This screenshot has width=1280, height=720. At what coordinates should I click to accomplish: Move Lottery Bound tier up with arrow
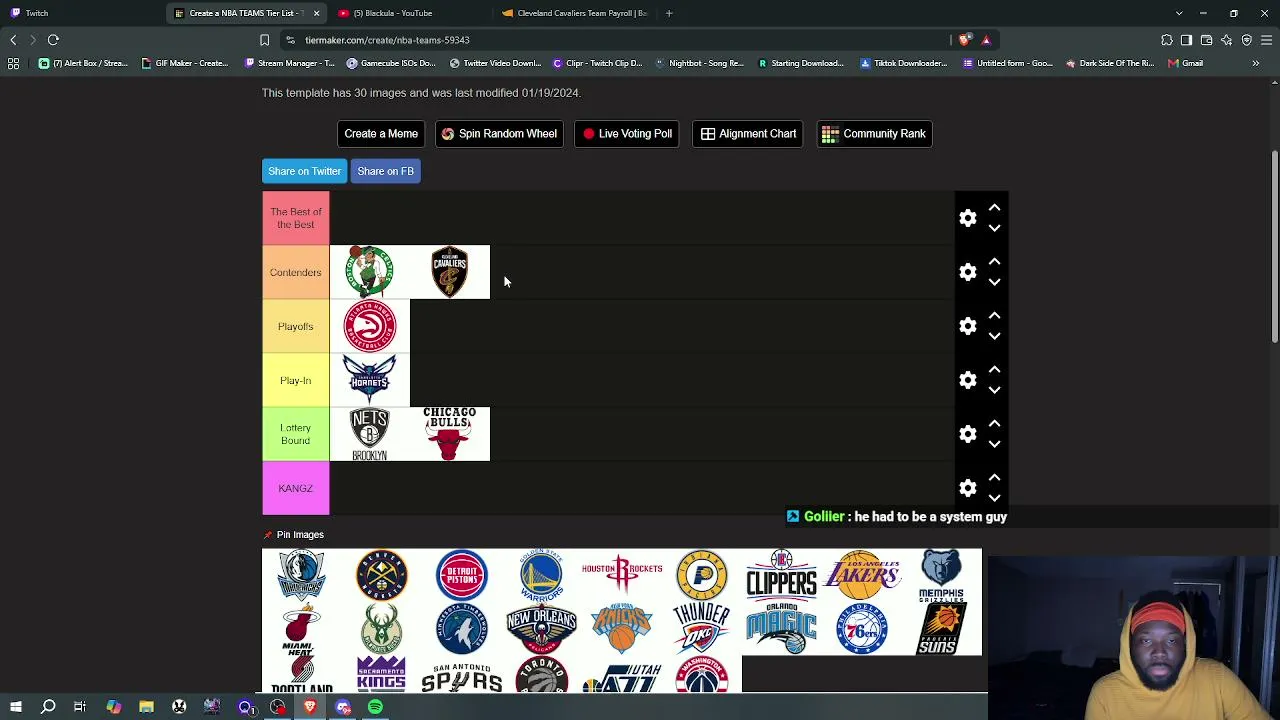pos(994,424)
